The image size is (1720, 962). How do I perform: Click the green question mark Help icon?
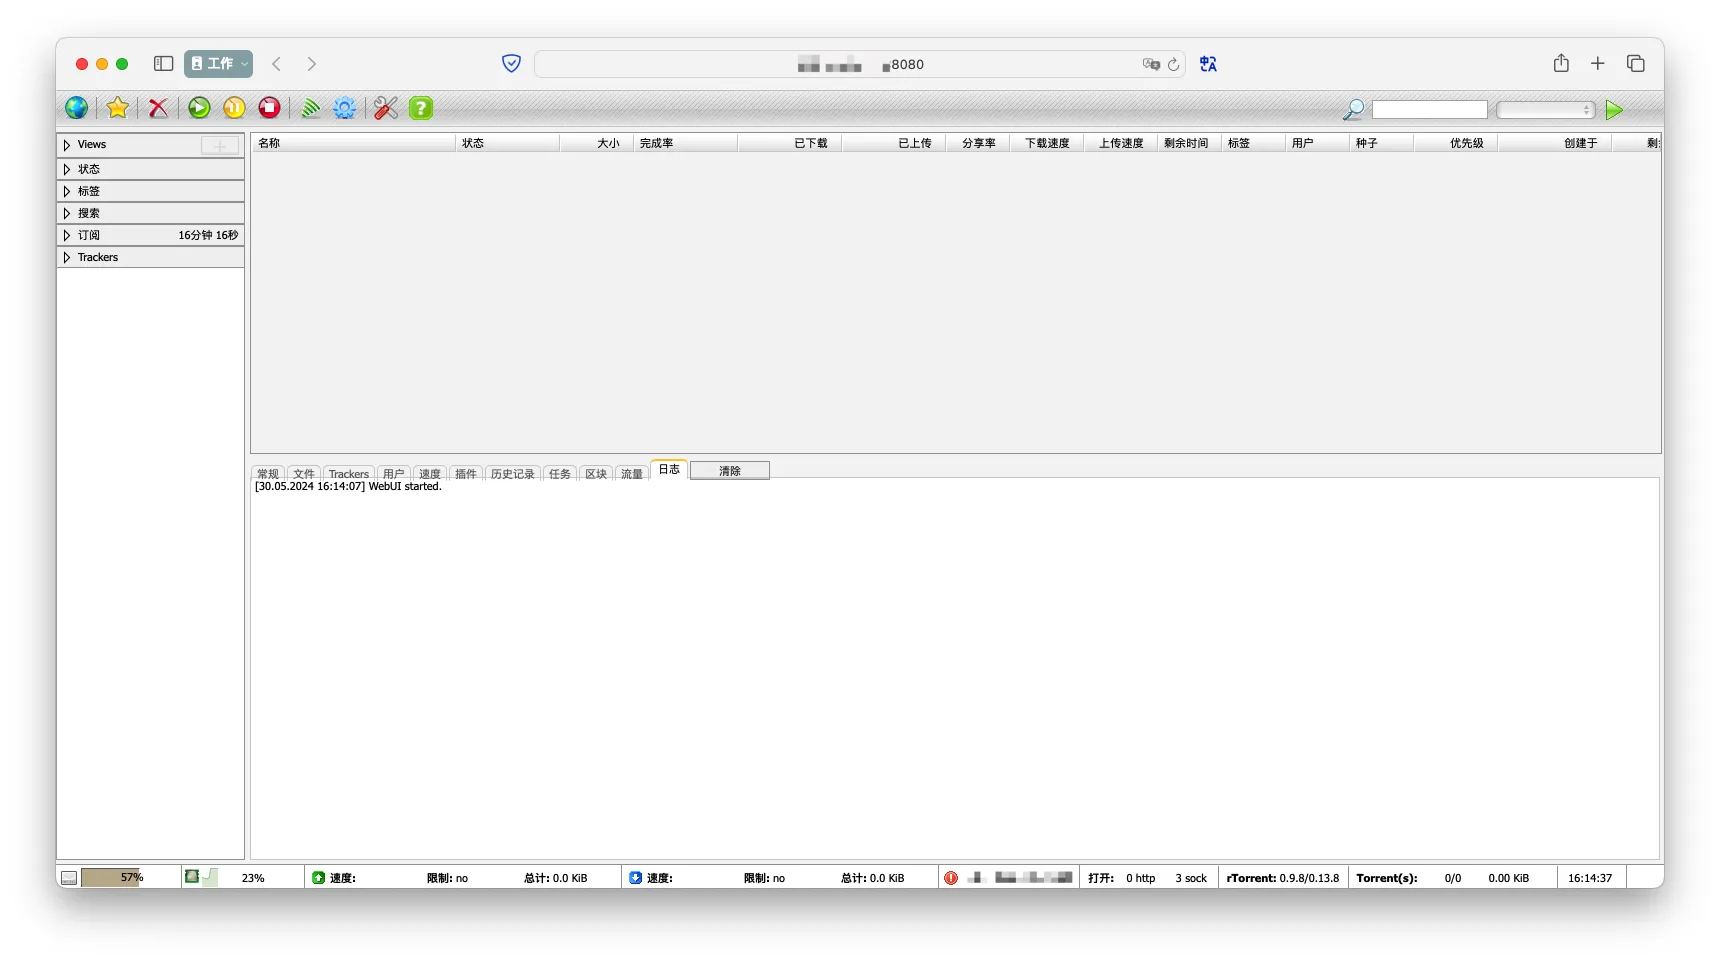click(x=421, y=108)
